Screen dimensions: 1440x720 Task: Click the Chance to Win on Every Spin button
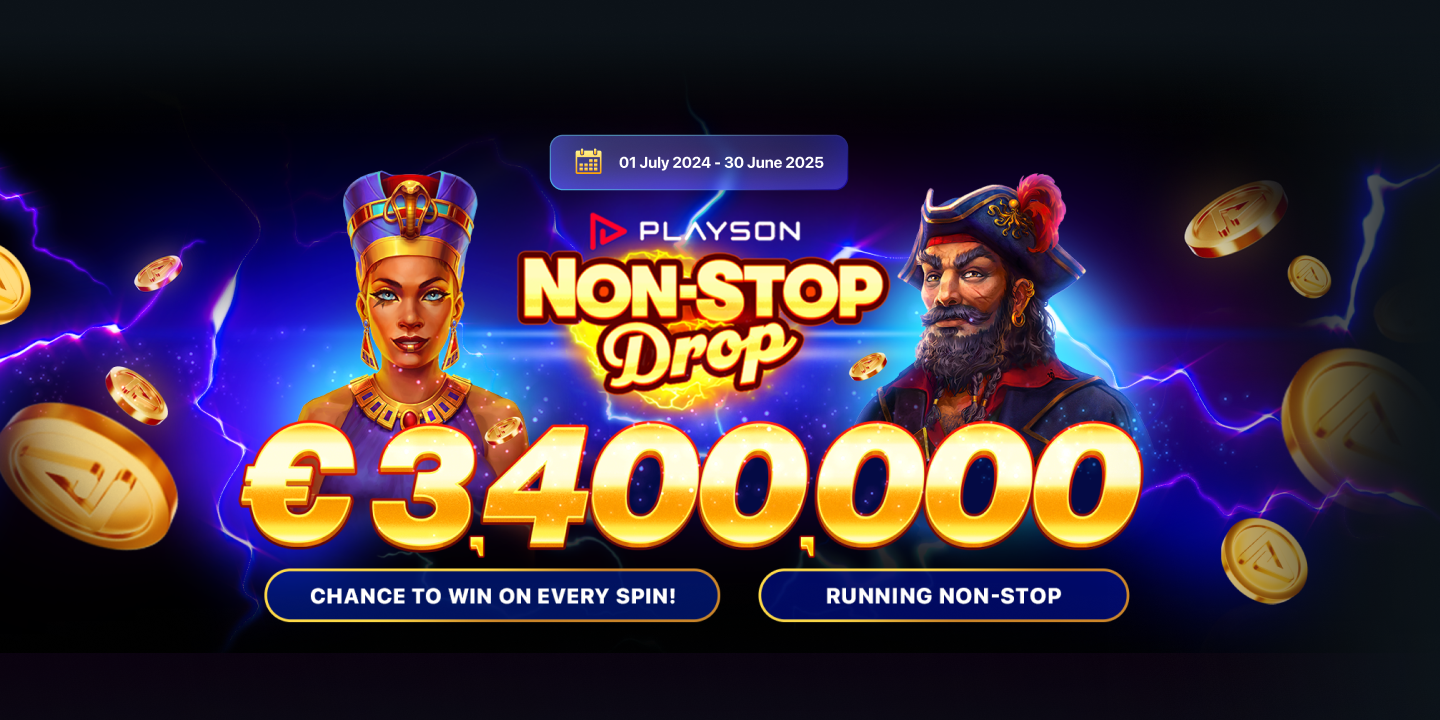[x=492, y=595]
